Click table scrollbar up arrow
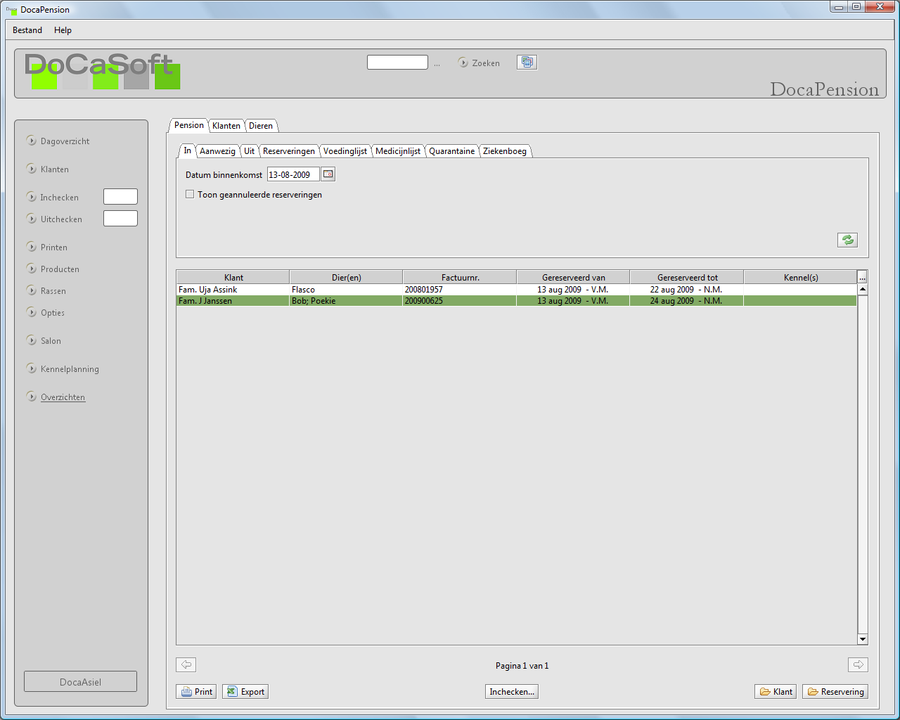This screenshot has height=720, width=900. 862,289
